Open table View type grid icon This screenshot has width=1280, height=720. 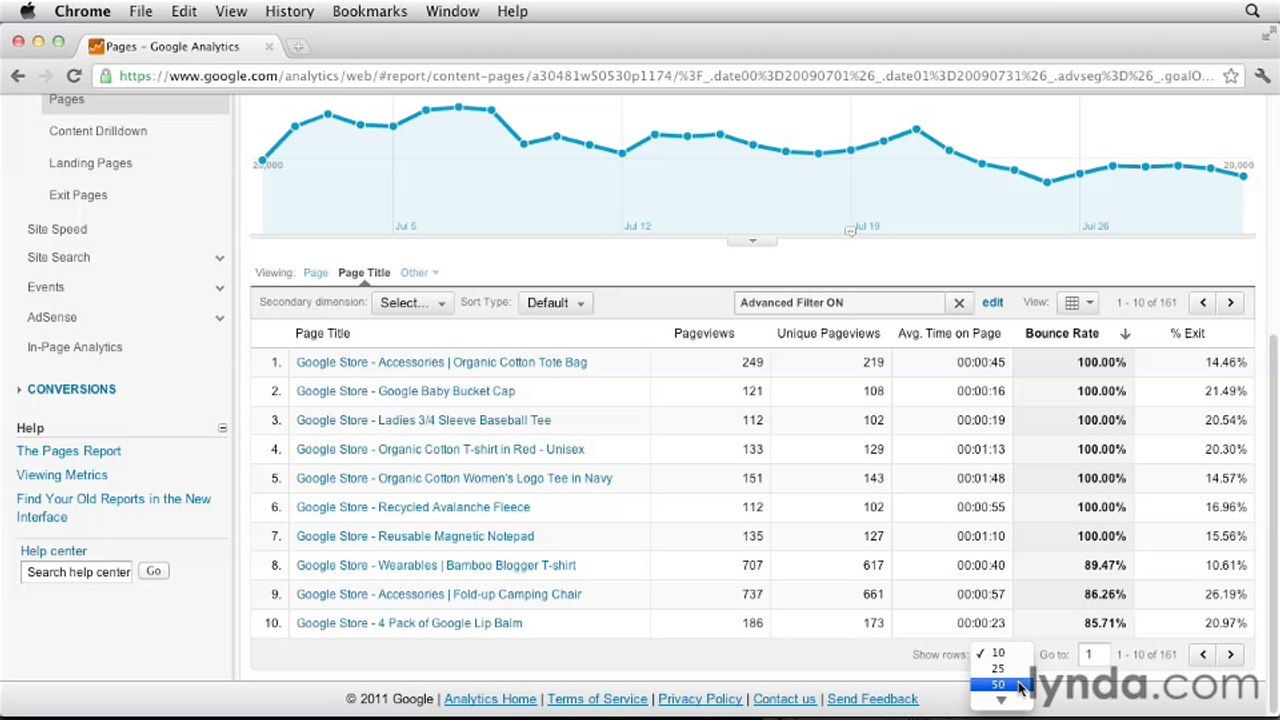(x=1079, y=303)
